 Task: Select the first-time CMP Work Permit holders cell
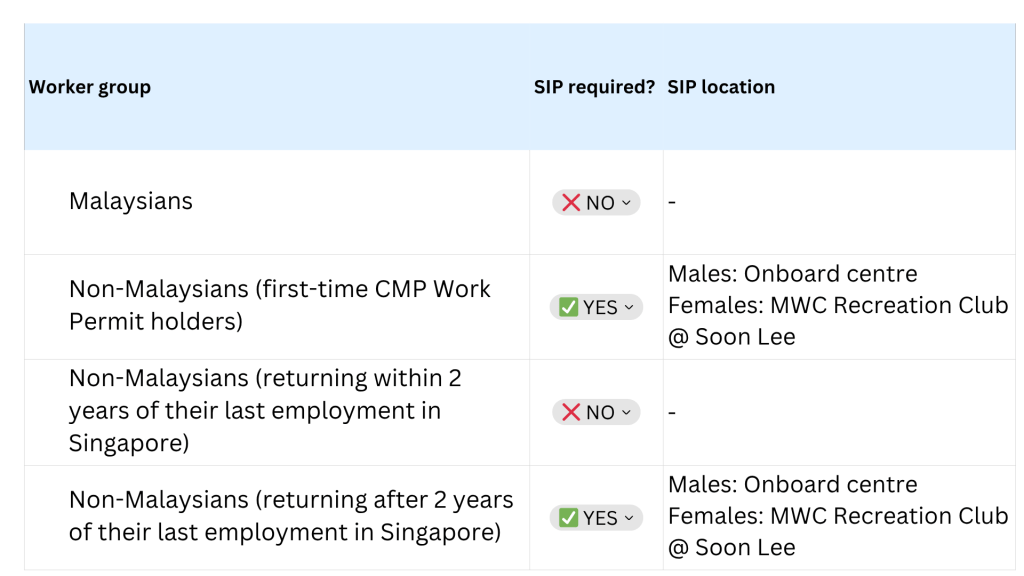click(280, 305)
